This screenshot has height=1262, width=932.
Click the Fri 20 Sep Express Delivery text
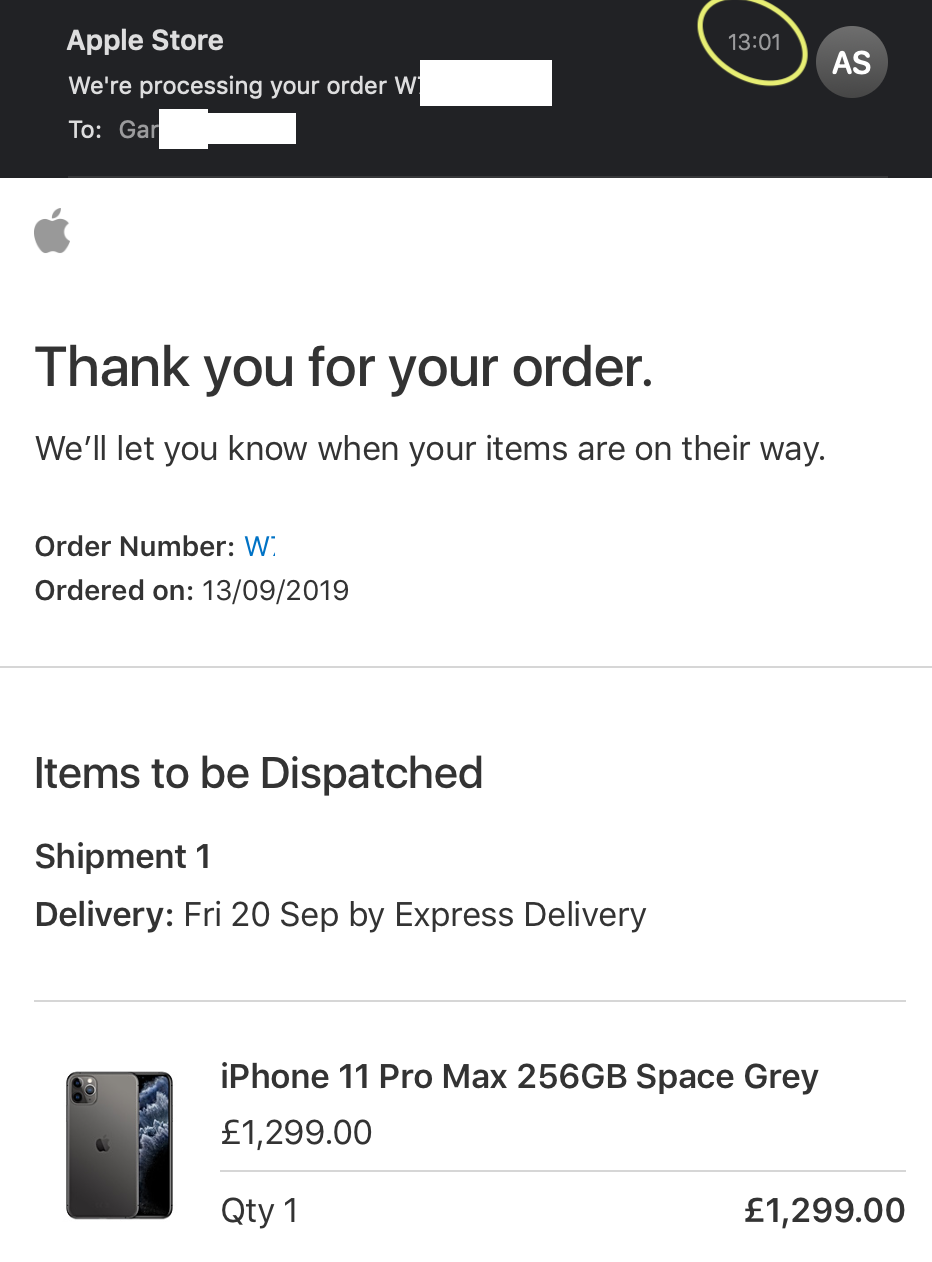pos(415,915)
